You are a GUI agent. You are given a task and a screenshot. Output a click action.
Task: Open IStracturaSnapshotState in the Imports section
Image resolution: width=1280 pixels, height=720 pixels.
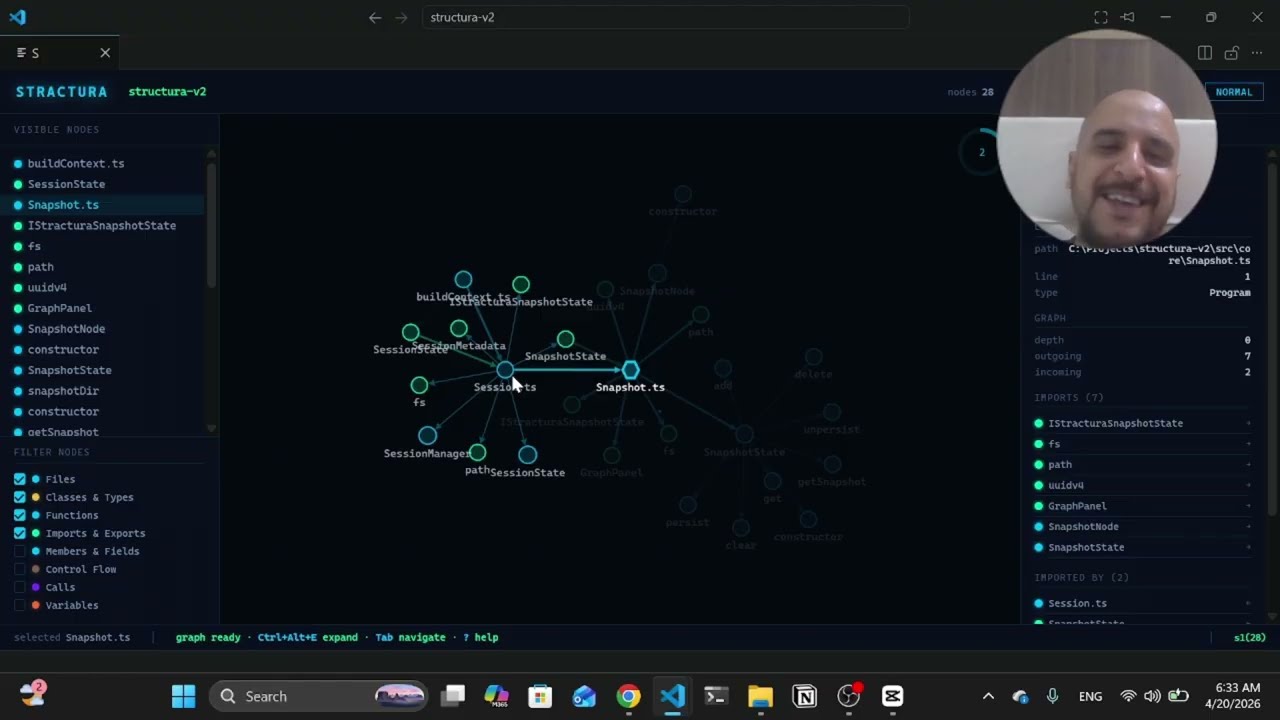tap(1144, 423)
